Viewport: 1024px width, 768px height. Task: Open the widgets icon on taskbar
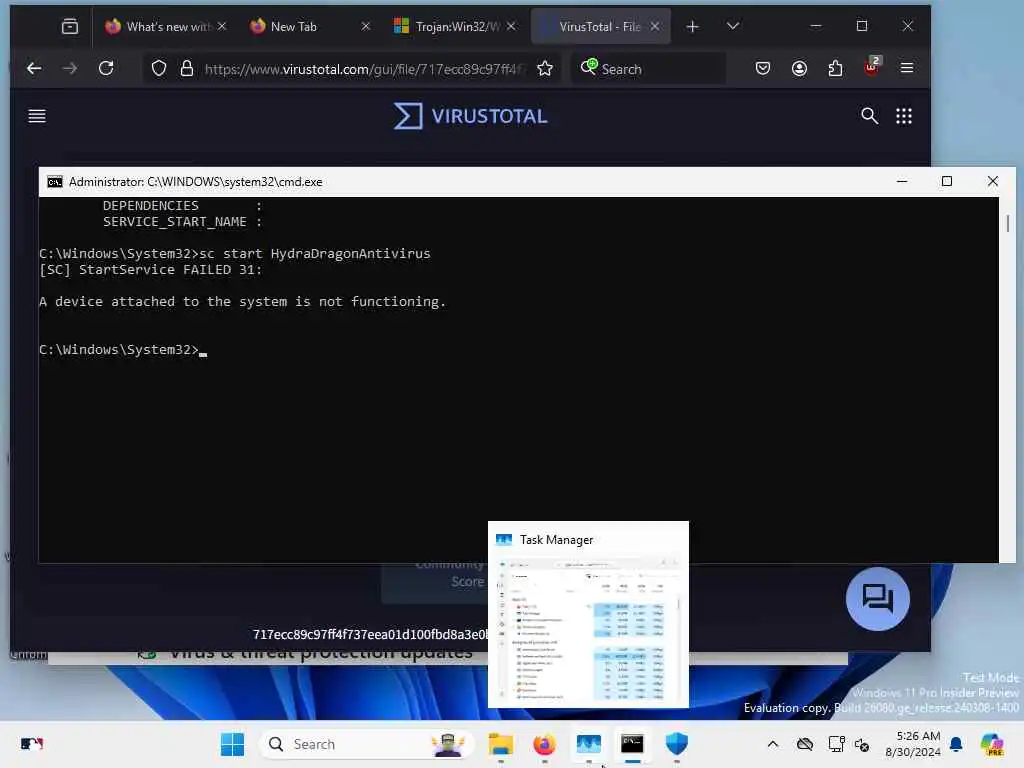[x=31, y=744]
